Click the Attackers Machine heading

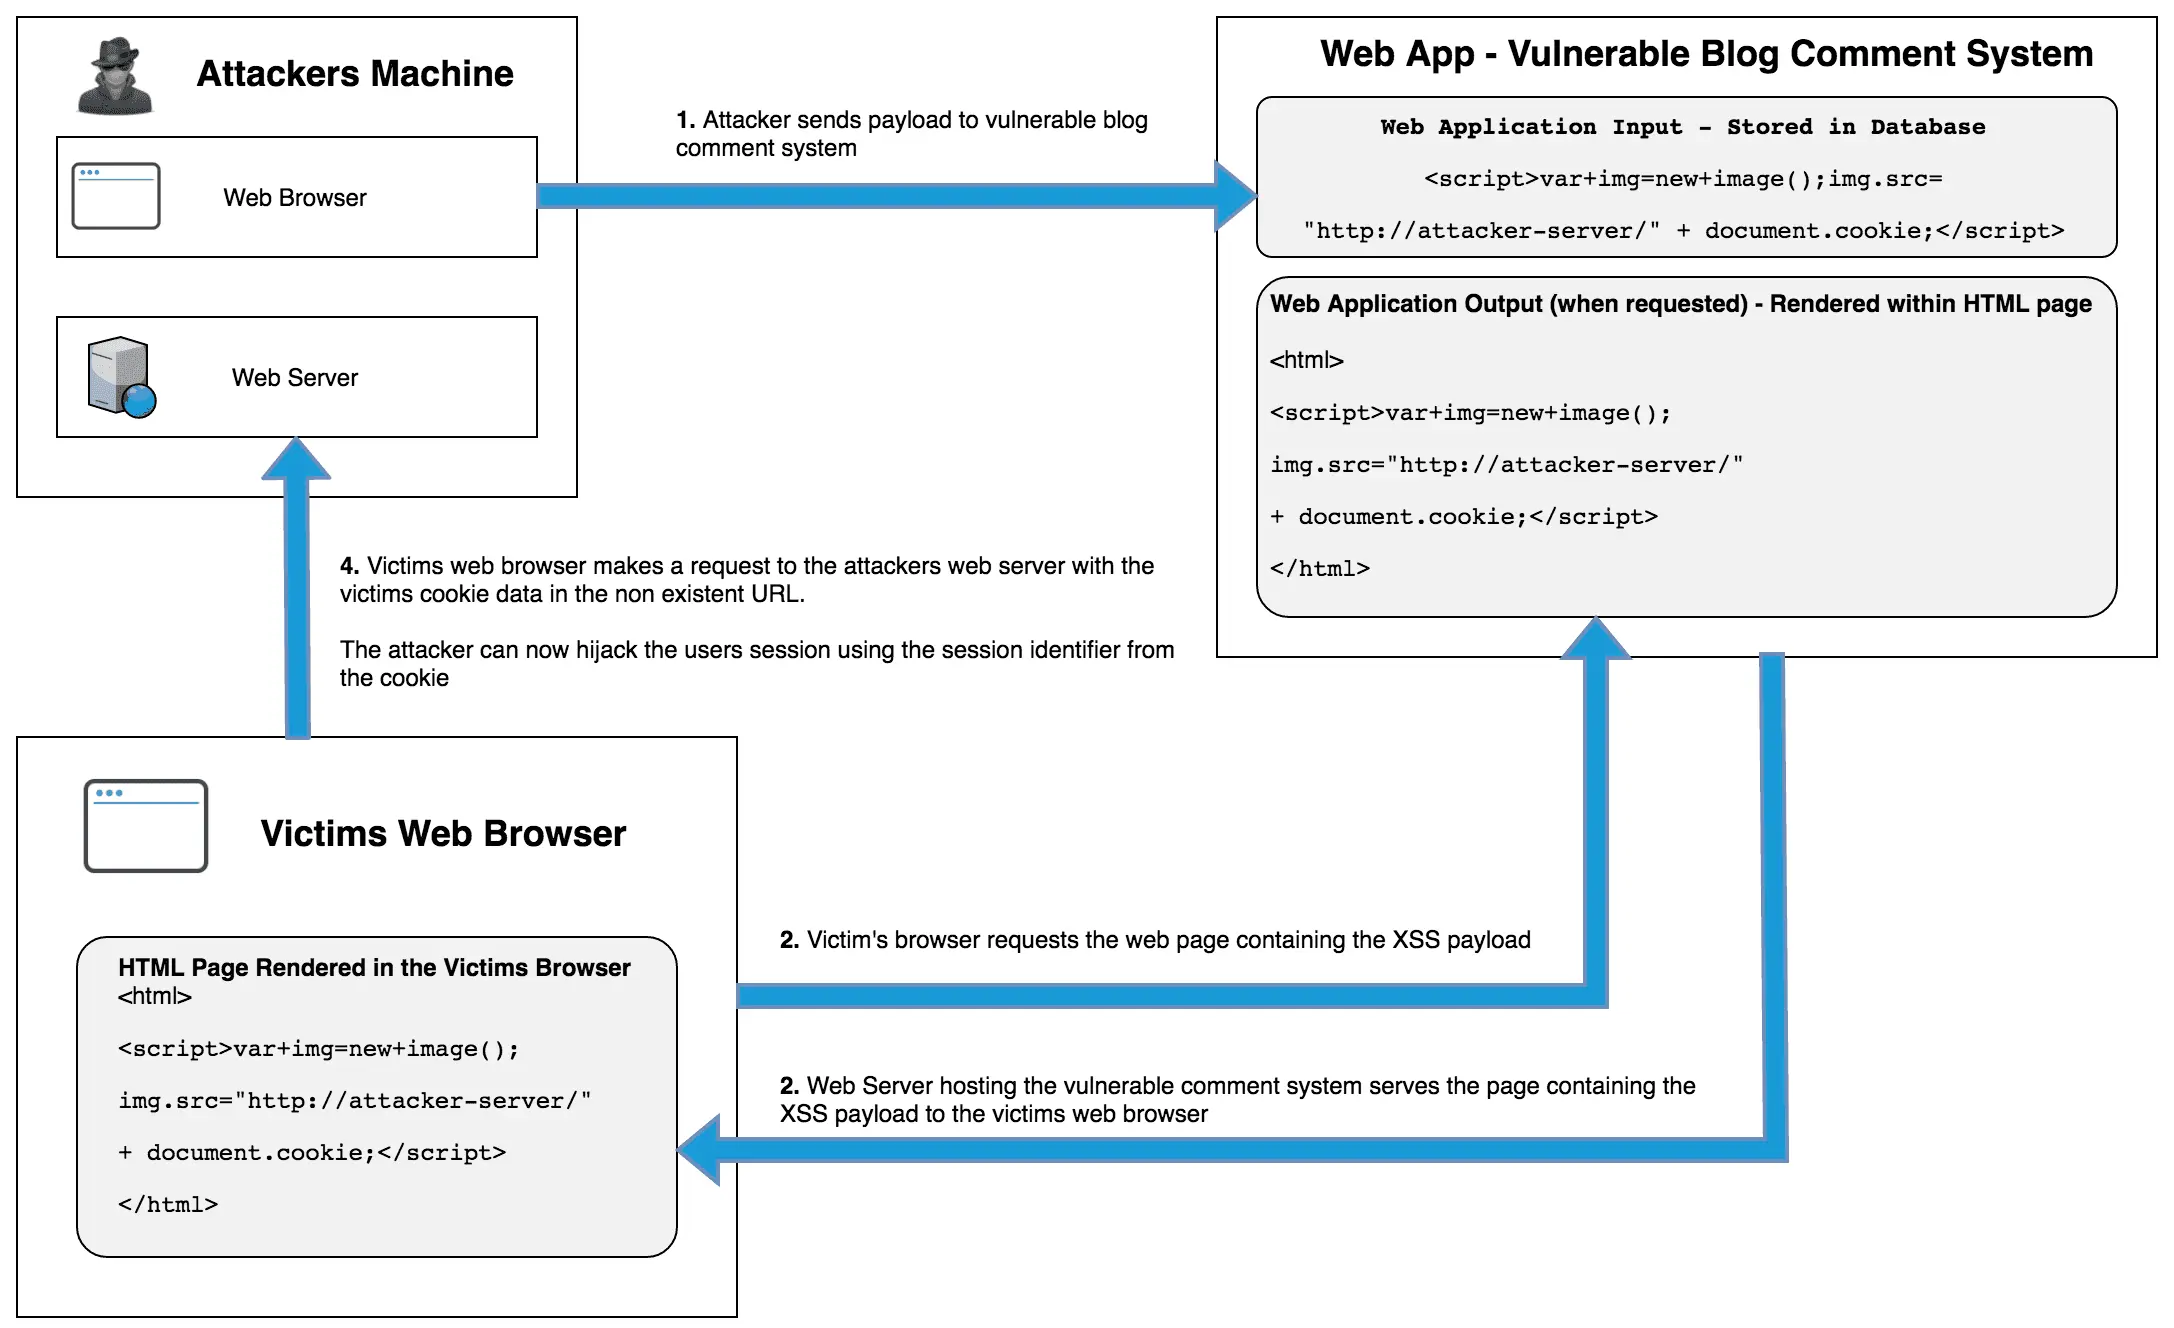(x=355, y=74)
